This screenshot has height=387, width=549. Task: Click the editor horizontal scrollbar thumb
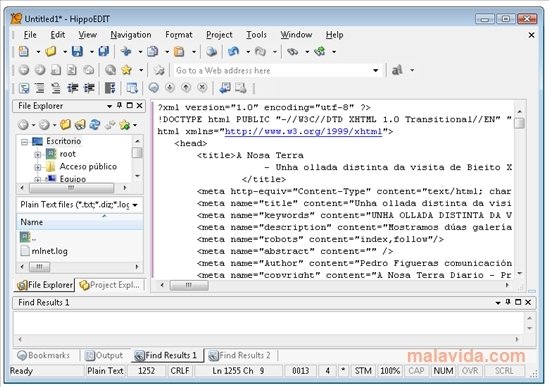pos(189,285)
